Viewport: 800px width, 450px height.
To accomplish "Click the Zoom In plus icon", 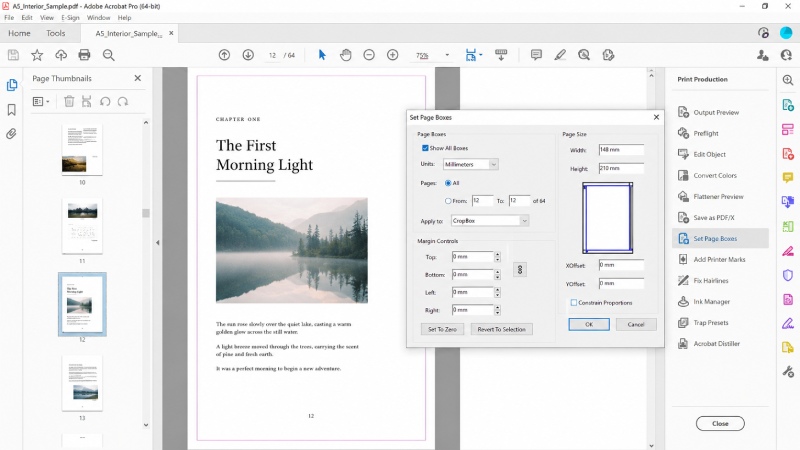I will pos(392,55).
